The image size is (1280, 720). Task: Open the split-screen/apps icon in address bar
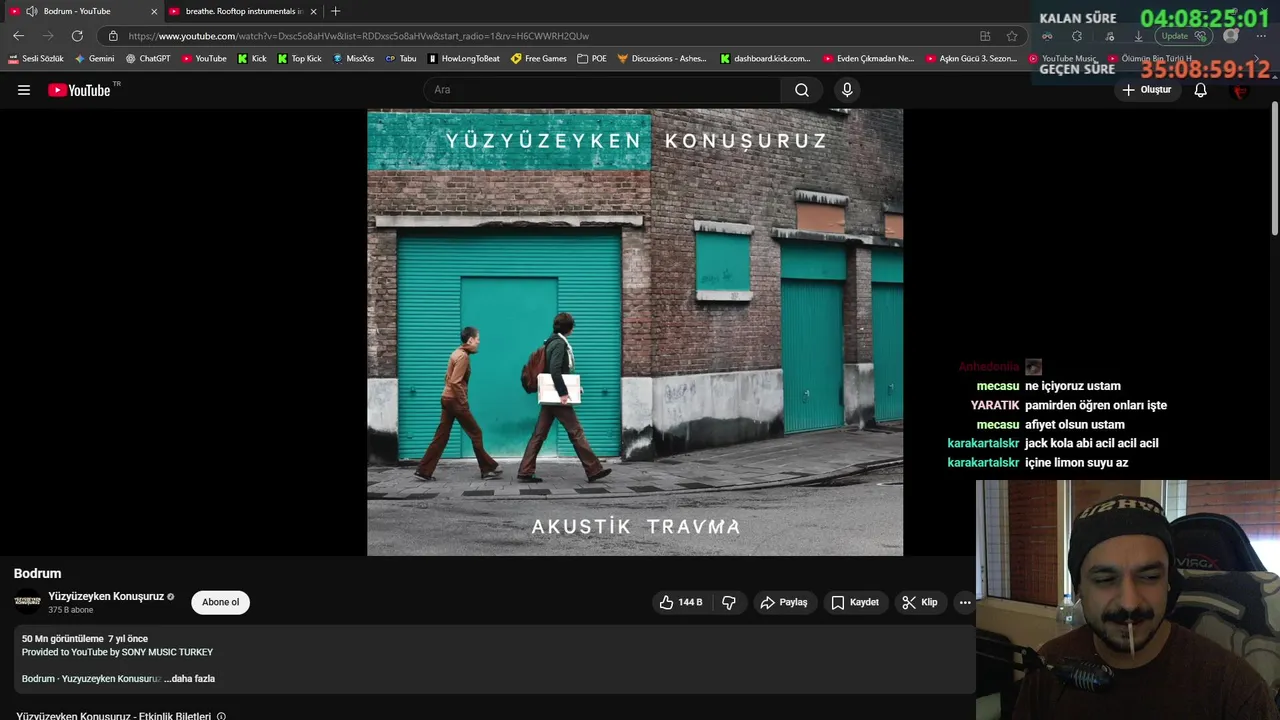985,36
